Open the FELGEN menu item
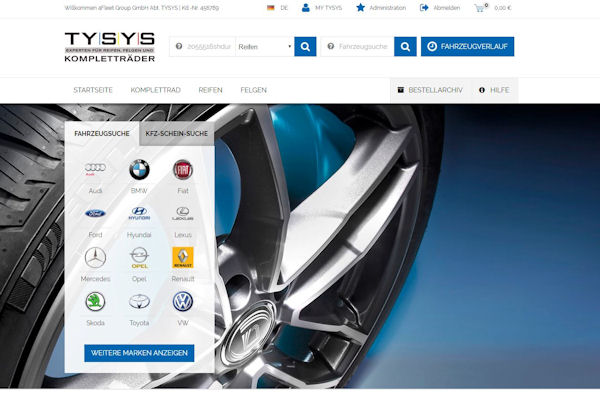 [x=253, y=90]
